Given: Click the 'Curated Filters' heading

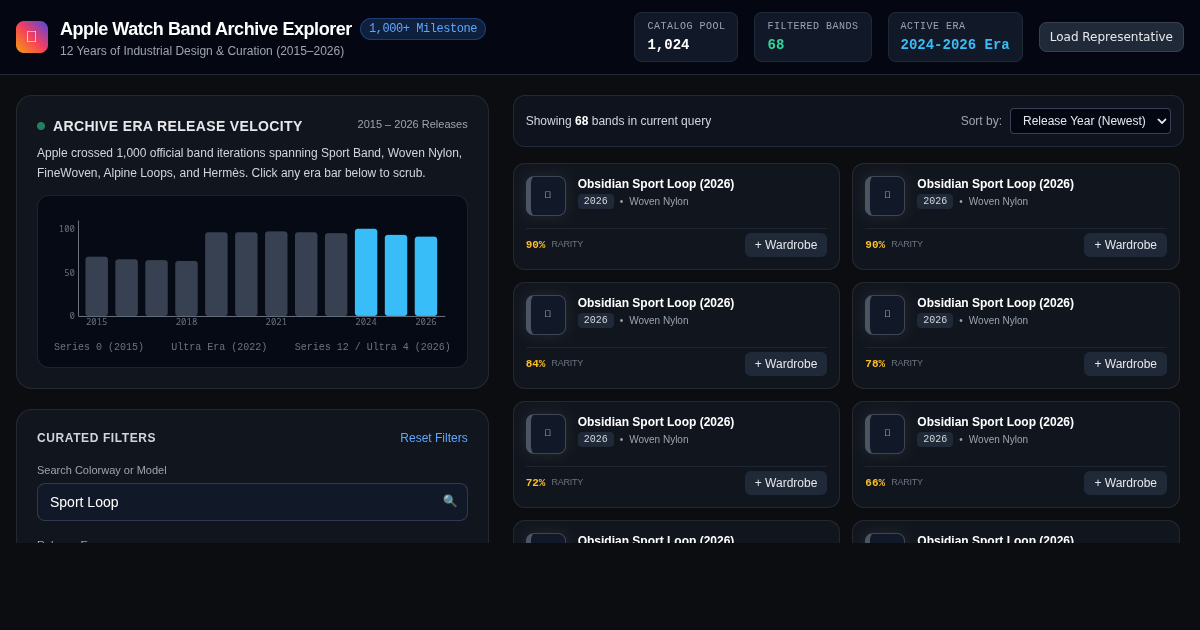Looking at the screenshot, I should 96,438.
